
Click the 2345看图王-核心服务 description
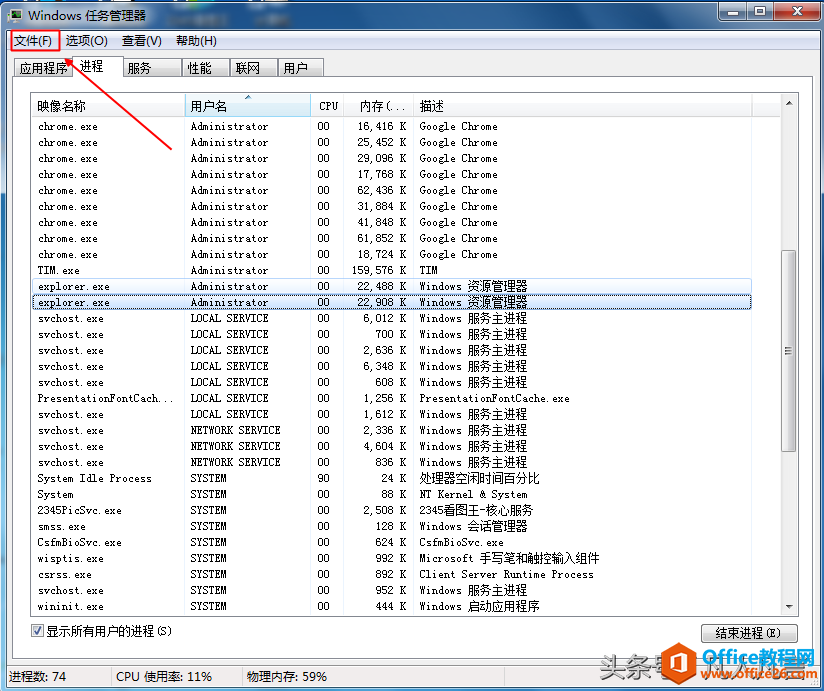[x=476, y=510]
